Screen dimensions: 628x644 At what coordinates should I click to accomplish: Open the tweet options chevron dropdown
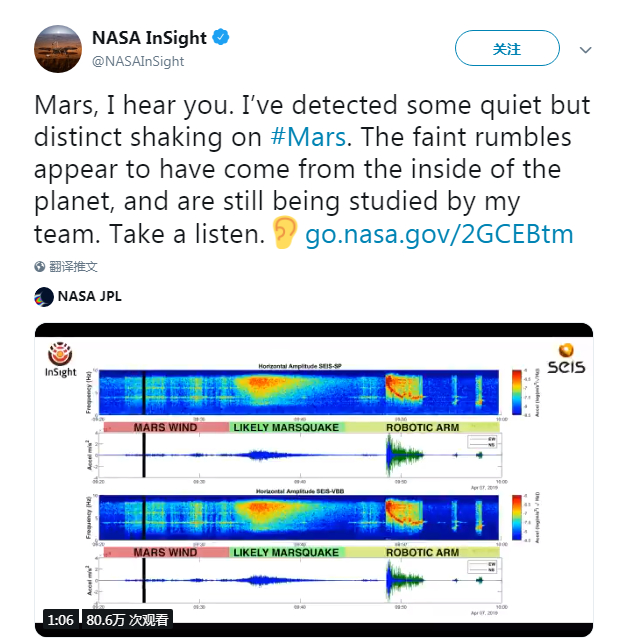tap(586, 49)
